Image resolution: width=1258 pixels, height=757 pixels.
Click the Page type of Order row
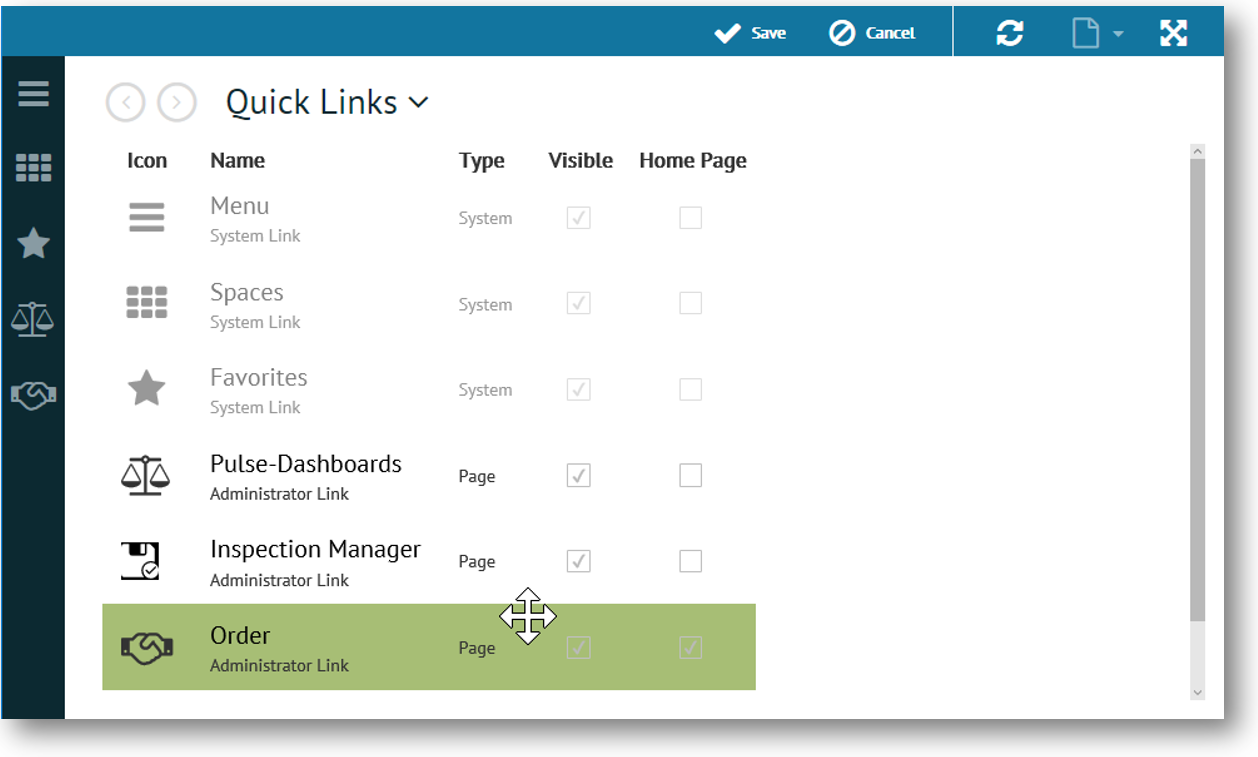tap(477, 648)
